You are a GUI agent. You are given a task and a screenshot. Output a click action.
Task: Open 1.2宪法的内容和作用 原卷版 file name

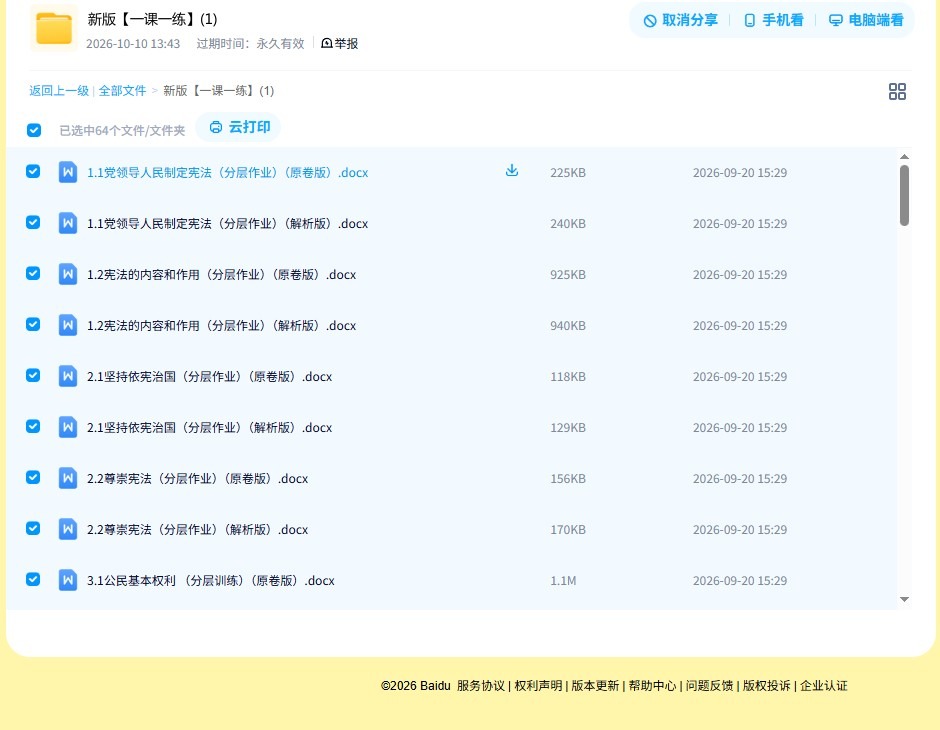point(221,274)
